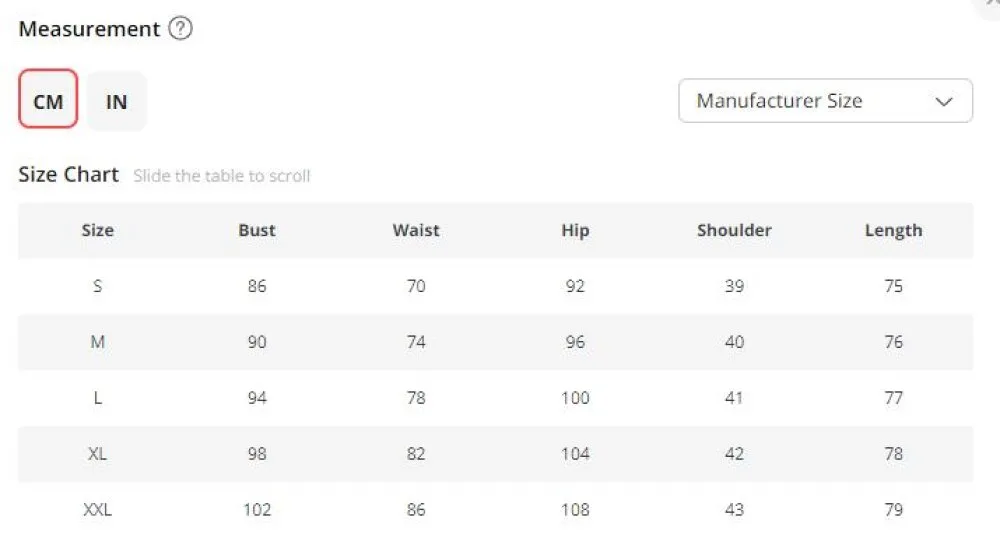Select the XL size row
The height and width of the screenshot is (545, 1000).
pyautogui.click(x=496, y=454)
